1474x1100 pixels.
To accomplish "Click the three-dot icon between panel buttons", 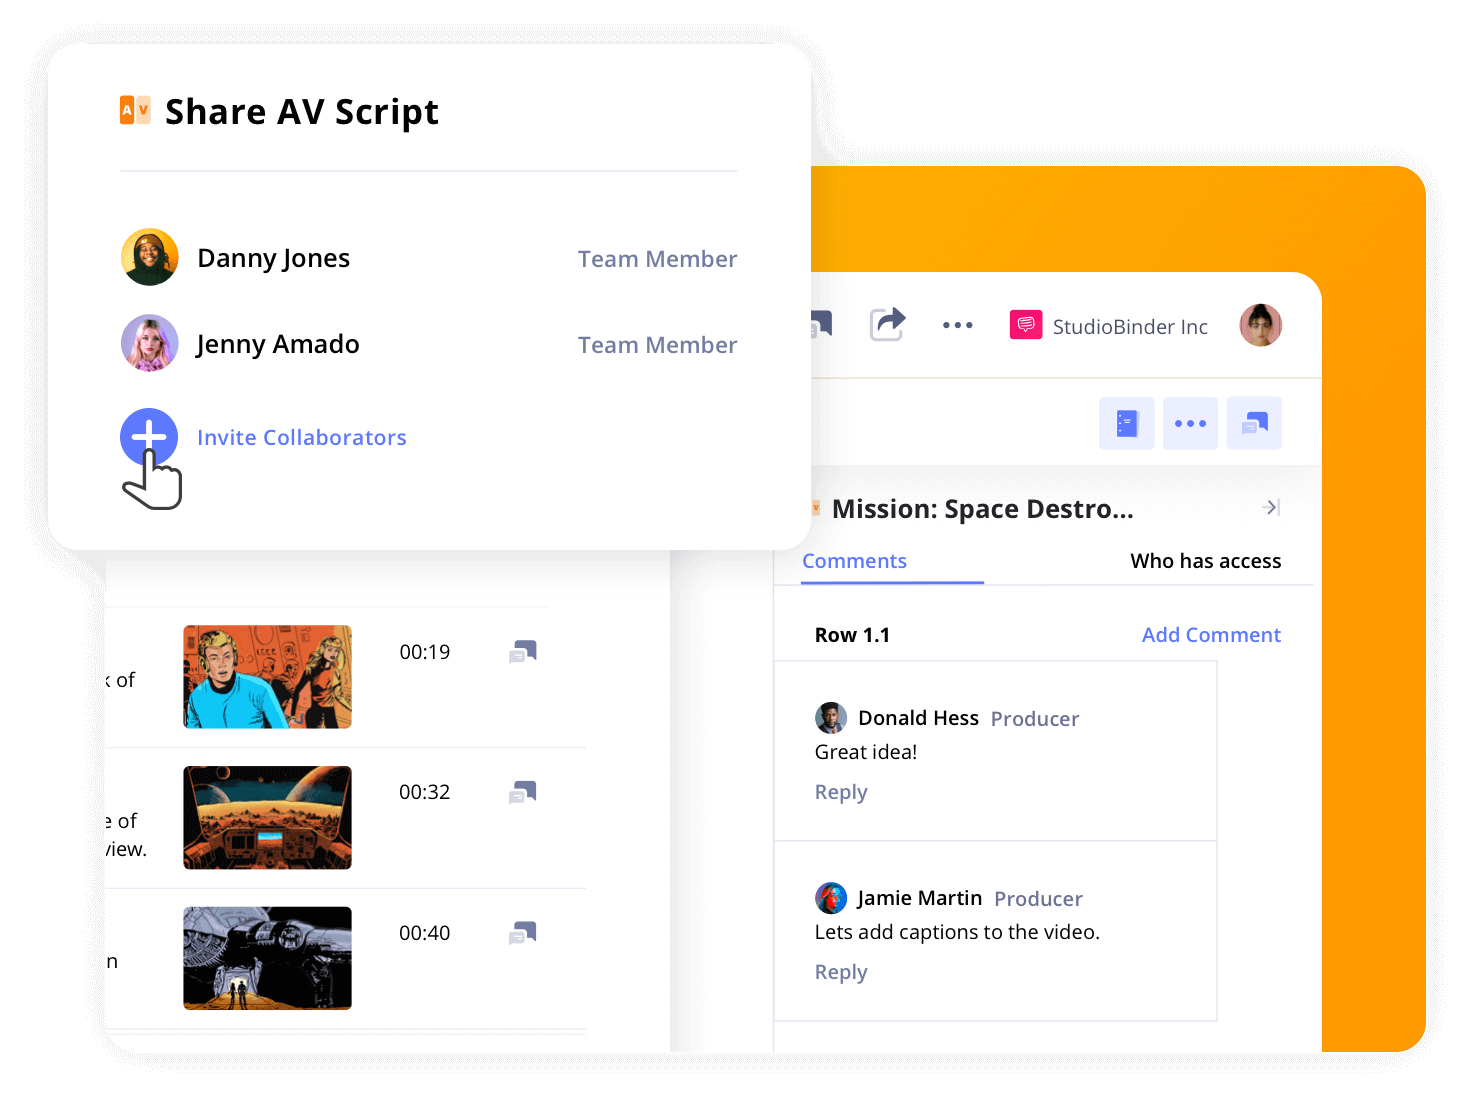I will pos(1190,423).
